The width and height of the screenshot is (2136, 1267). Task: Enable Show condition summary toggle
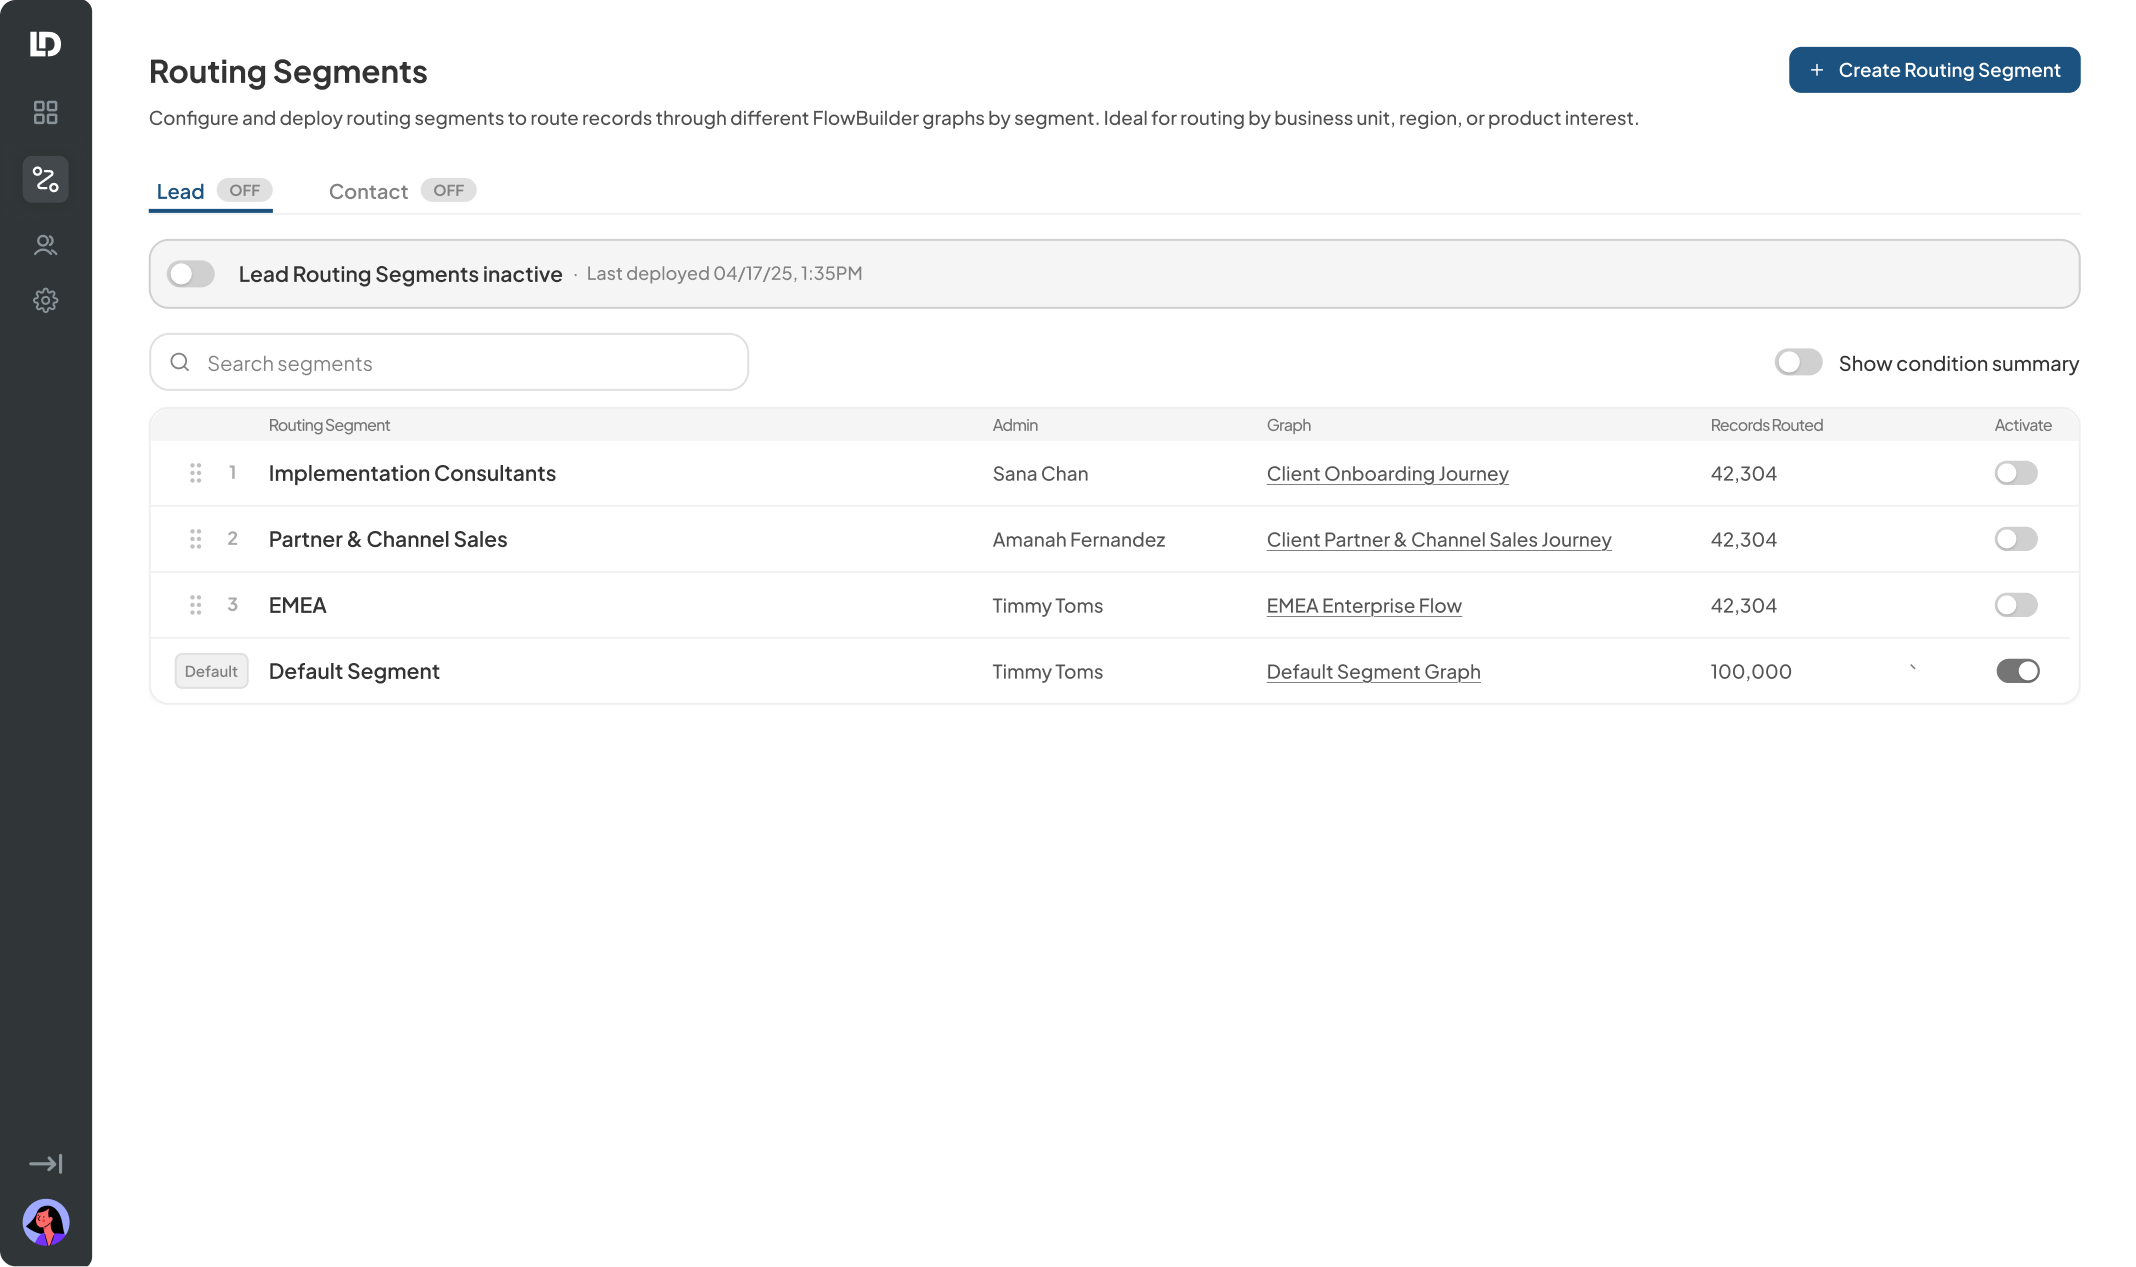tap(1798, 362)
